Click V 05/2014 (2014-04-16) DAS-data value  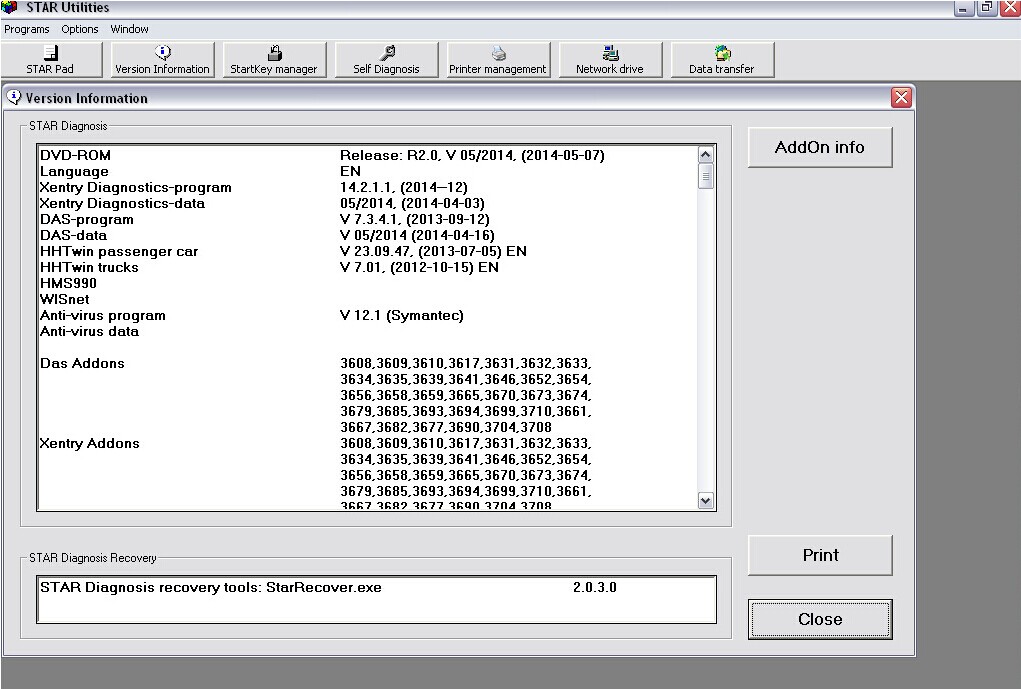pos(417,235)
